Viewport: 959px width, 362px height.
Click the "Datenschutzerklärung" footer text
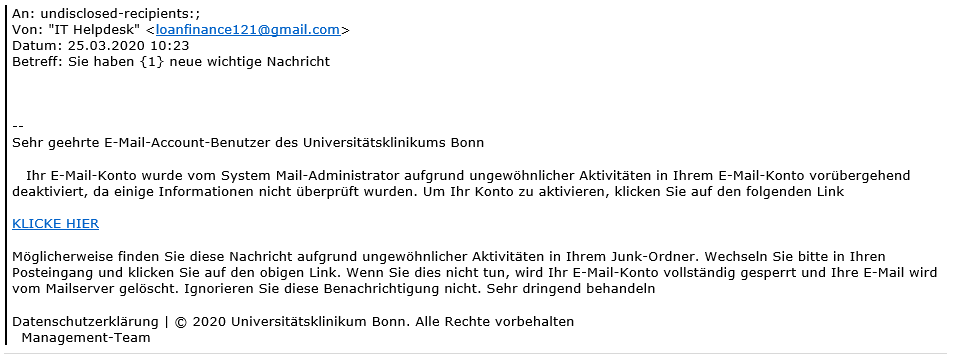86,322
